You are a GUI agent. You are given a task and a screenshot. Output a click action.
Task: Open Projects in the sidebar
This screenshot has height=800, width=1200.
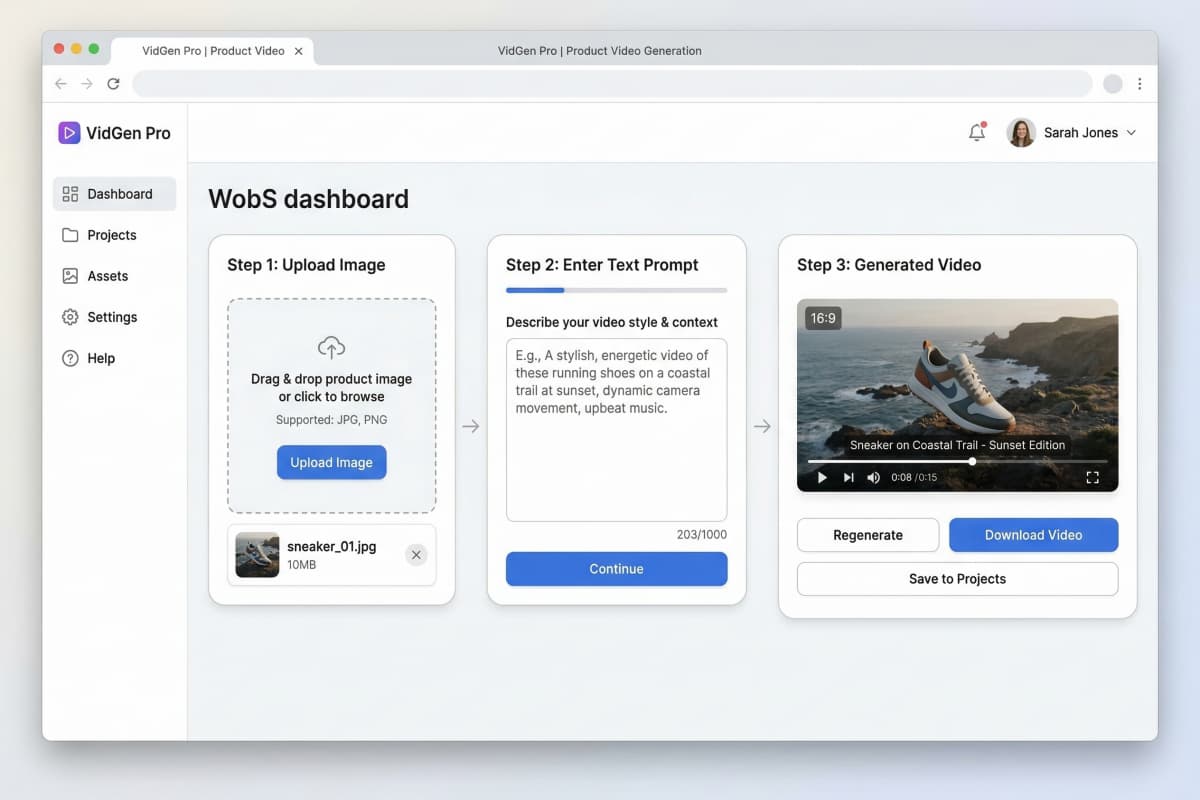(111, 235)
